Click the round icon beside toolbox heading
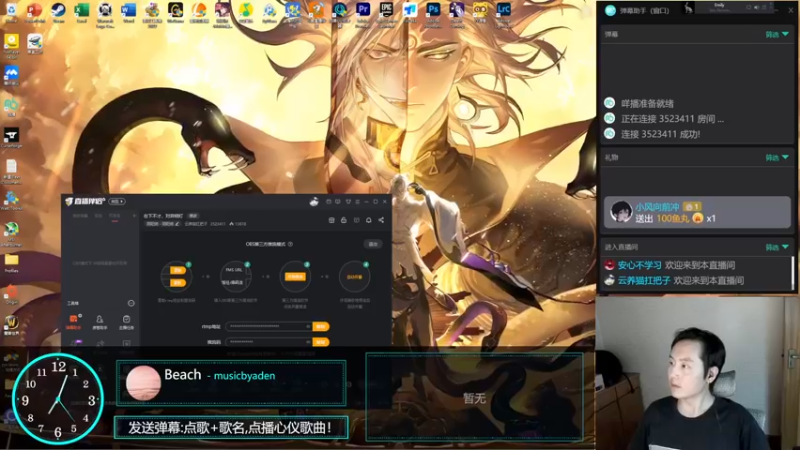The height and width of the screenshot is (450, 800). pos(131,303)
